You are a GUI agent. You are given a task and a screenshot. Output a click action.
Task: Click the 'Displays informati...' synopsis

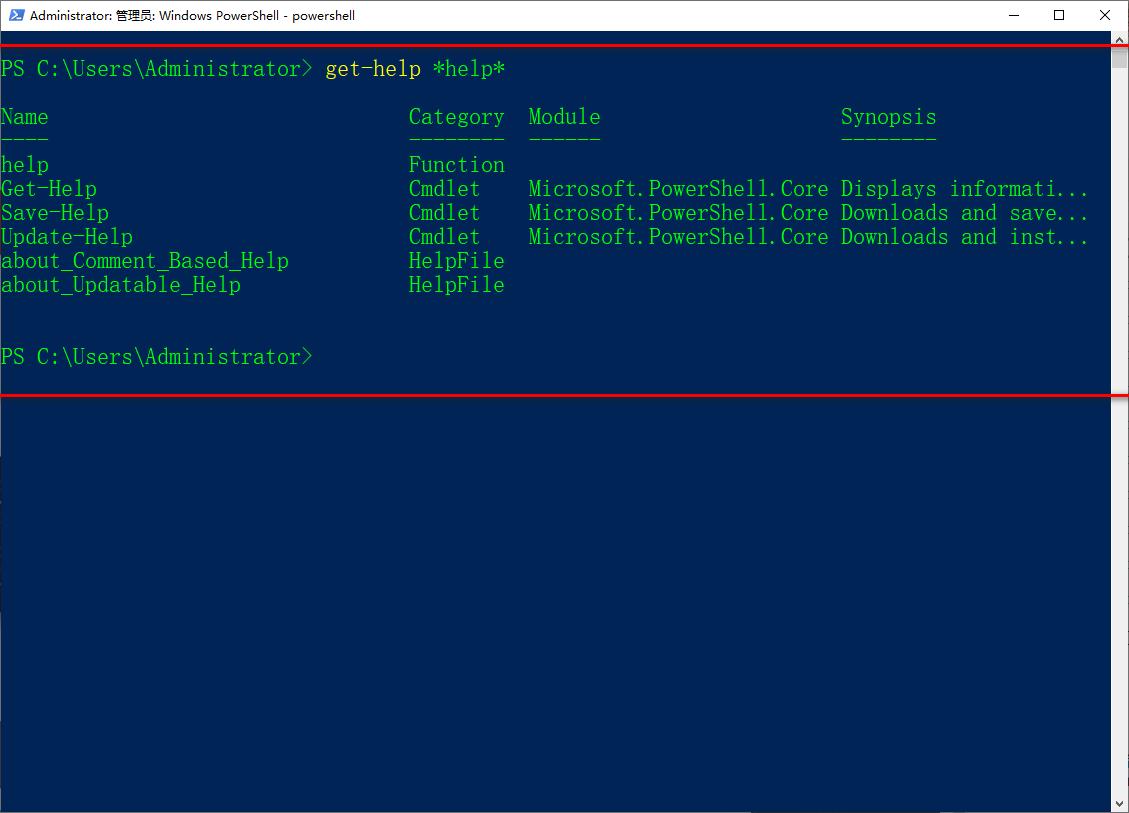click(x=964, y=189)
